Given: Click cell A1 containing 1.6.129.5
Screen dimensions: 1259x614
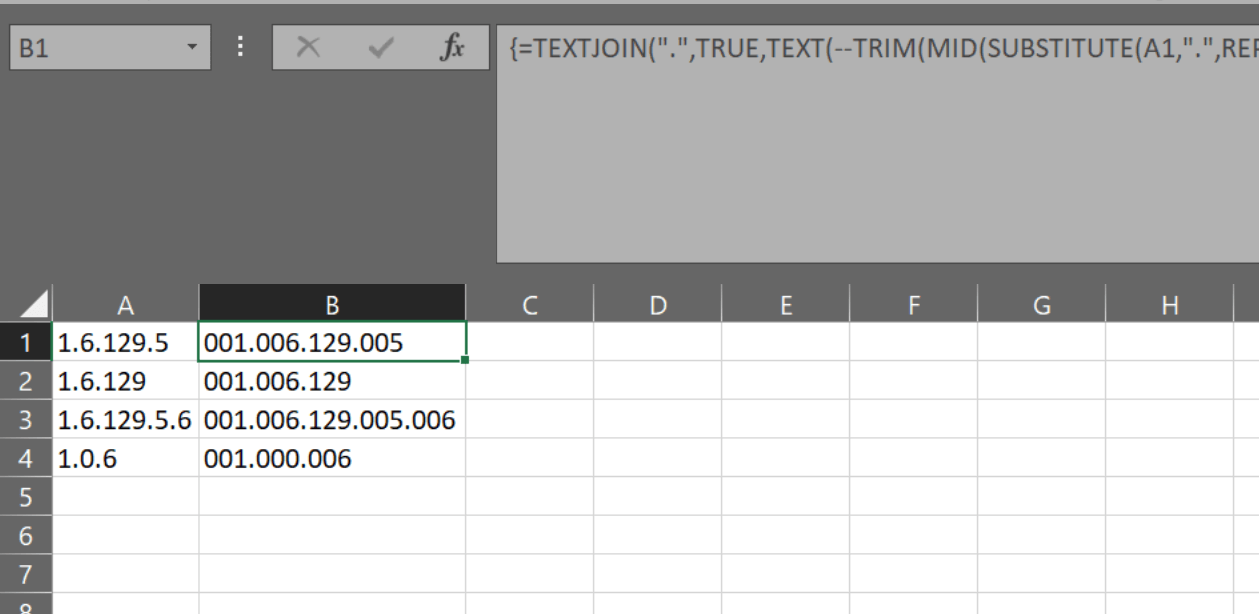Looking at the screenshot, I should [x=125, y=343].
